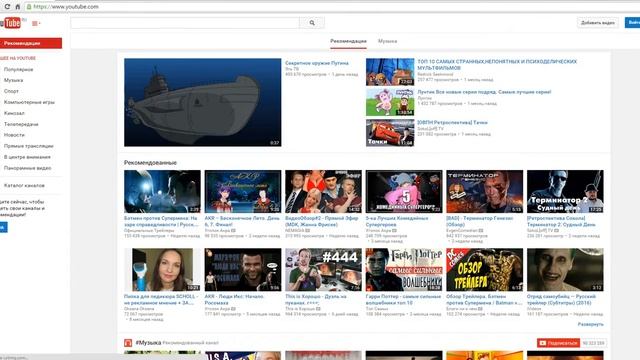Open the AKR Люди Икс Росомаха thumbnail

(243, 270)
